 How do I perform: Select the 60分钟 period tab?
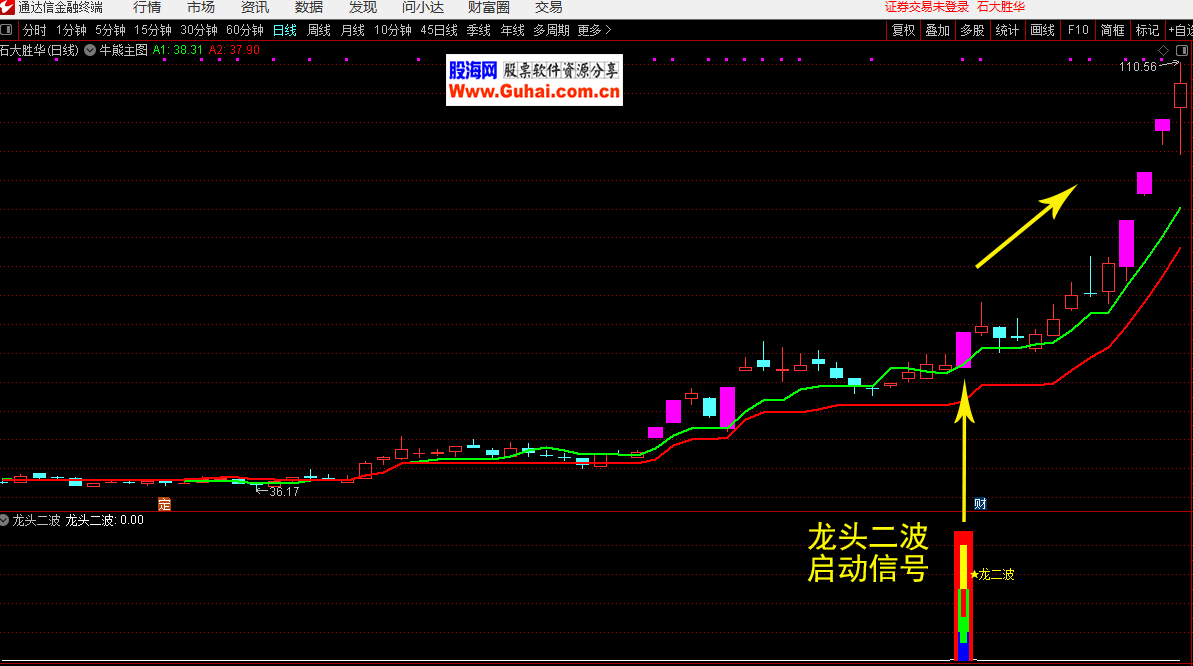pyautogui.click(x=245, y=30)
